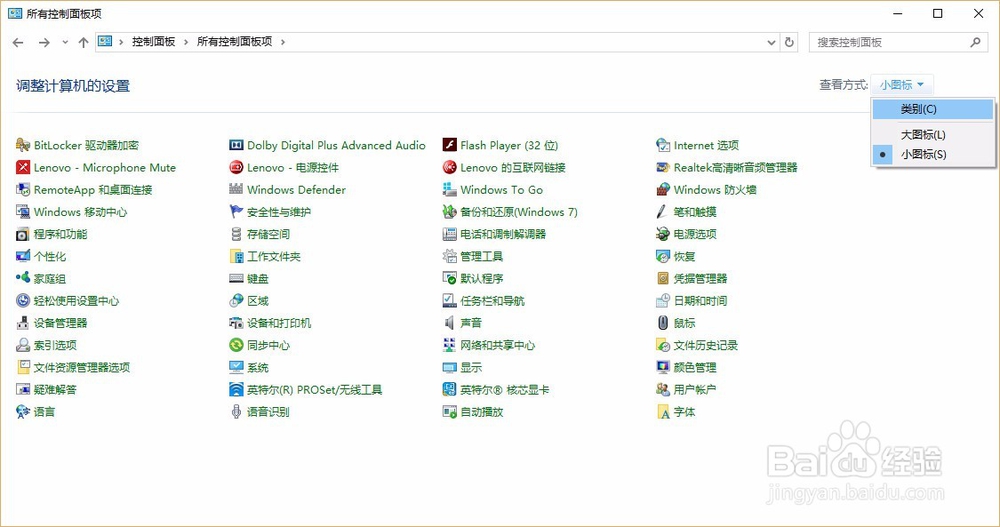Open the BitLocker 驱动器加密 icon

(x=23, y=145)
